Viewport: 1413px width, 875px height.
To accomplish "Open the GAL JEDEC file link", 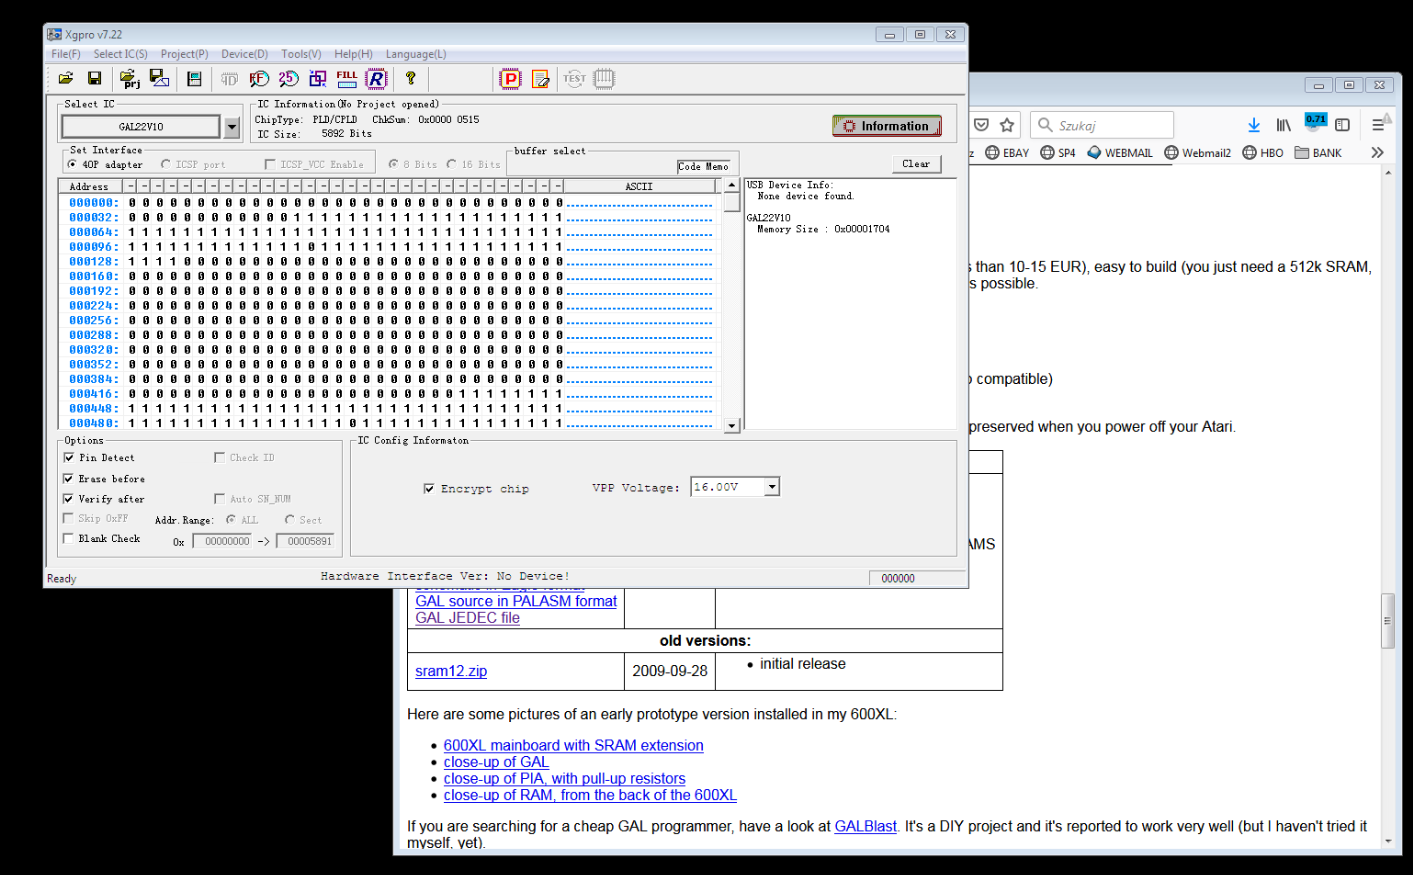I will click(x=467, y=618).
